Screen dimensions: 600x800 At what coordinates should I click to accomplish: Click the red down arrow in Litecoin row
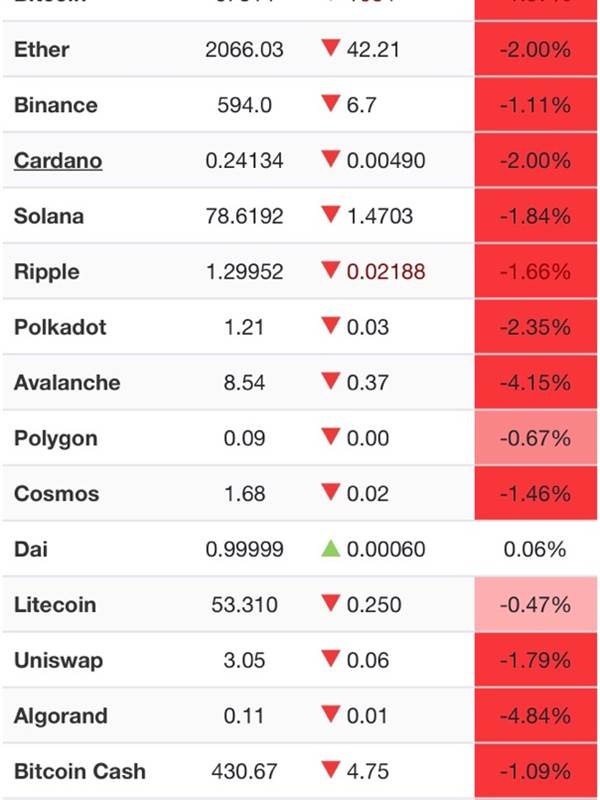331,605
